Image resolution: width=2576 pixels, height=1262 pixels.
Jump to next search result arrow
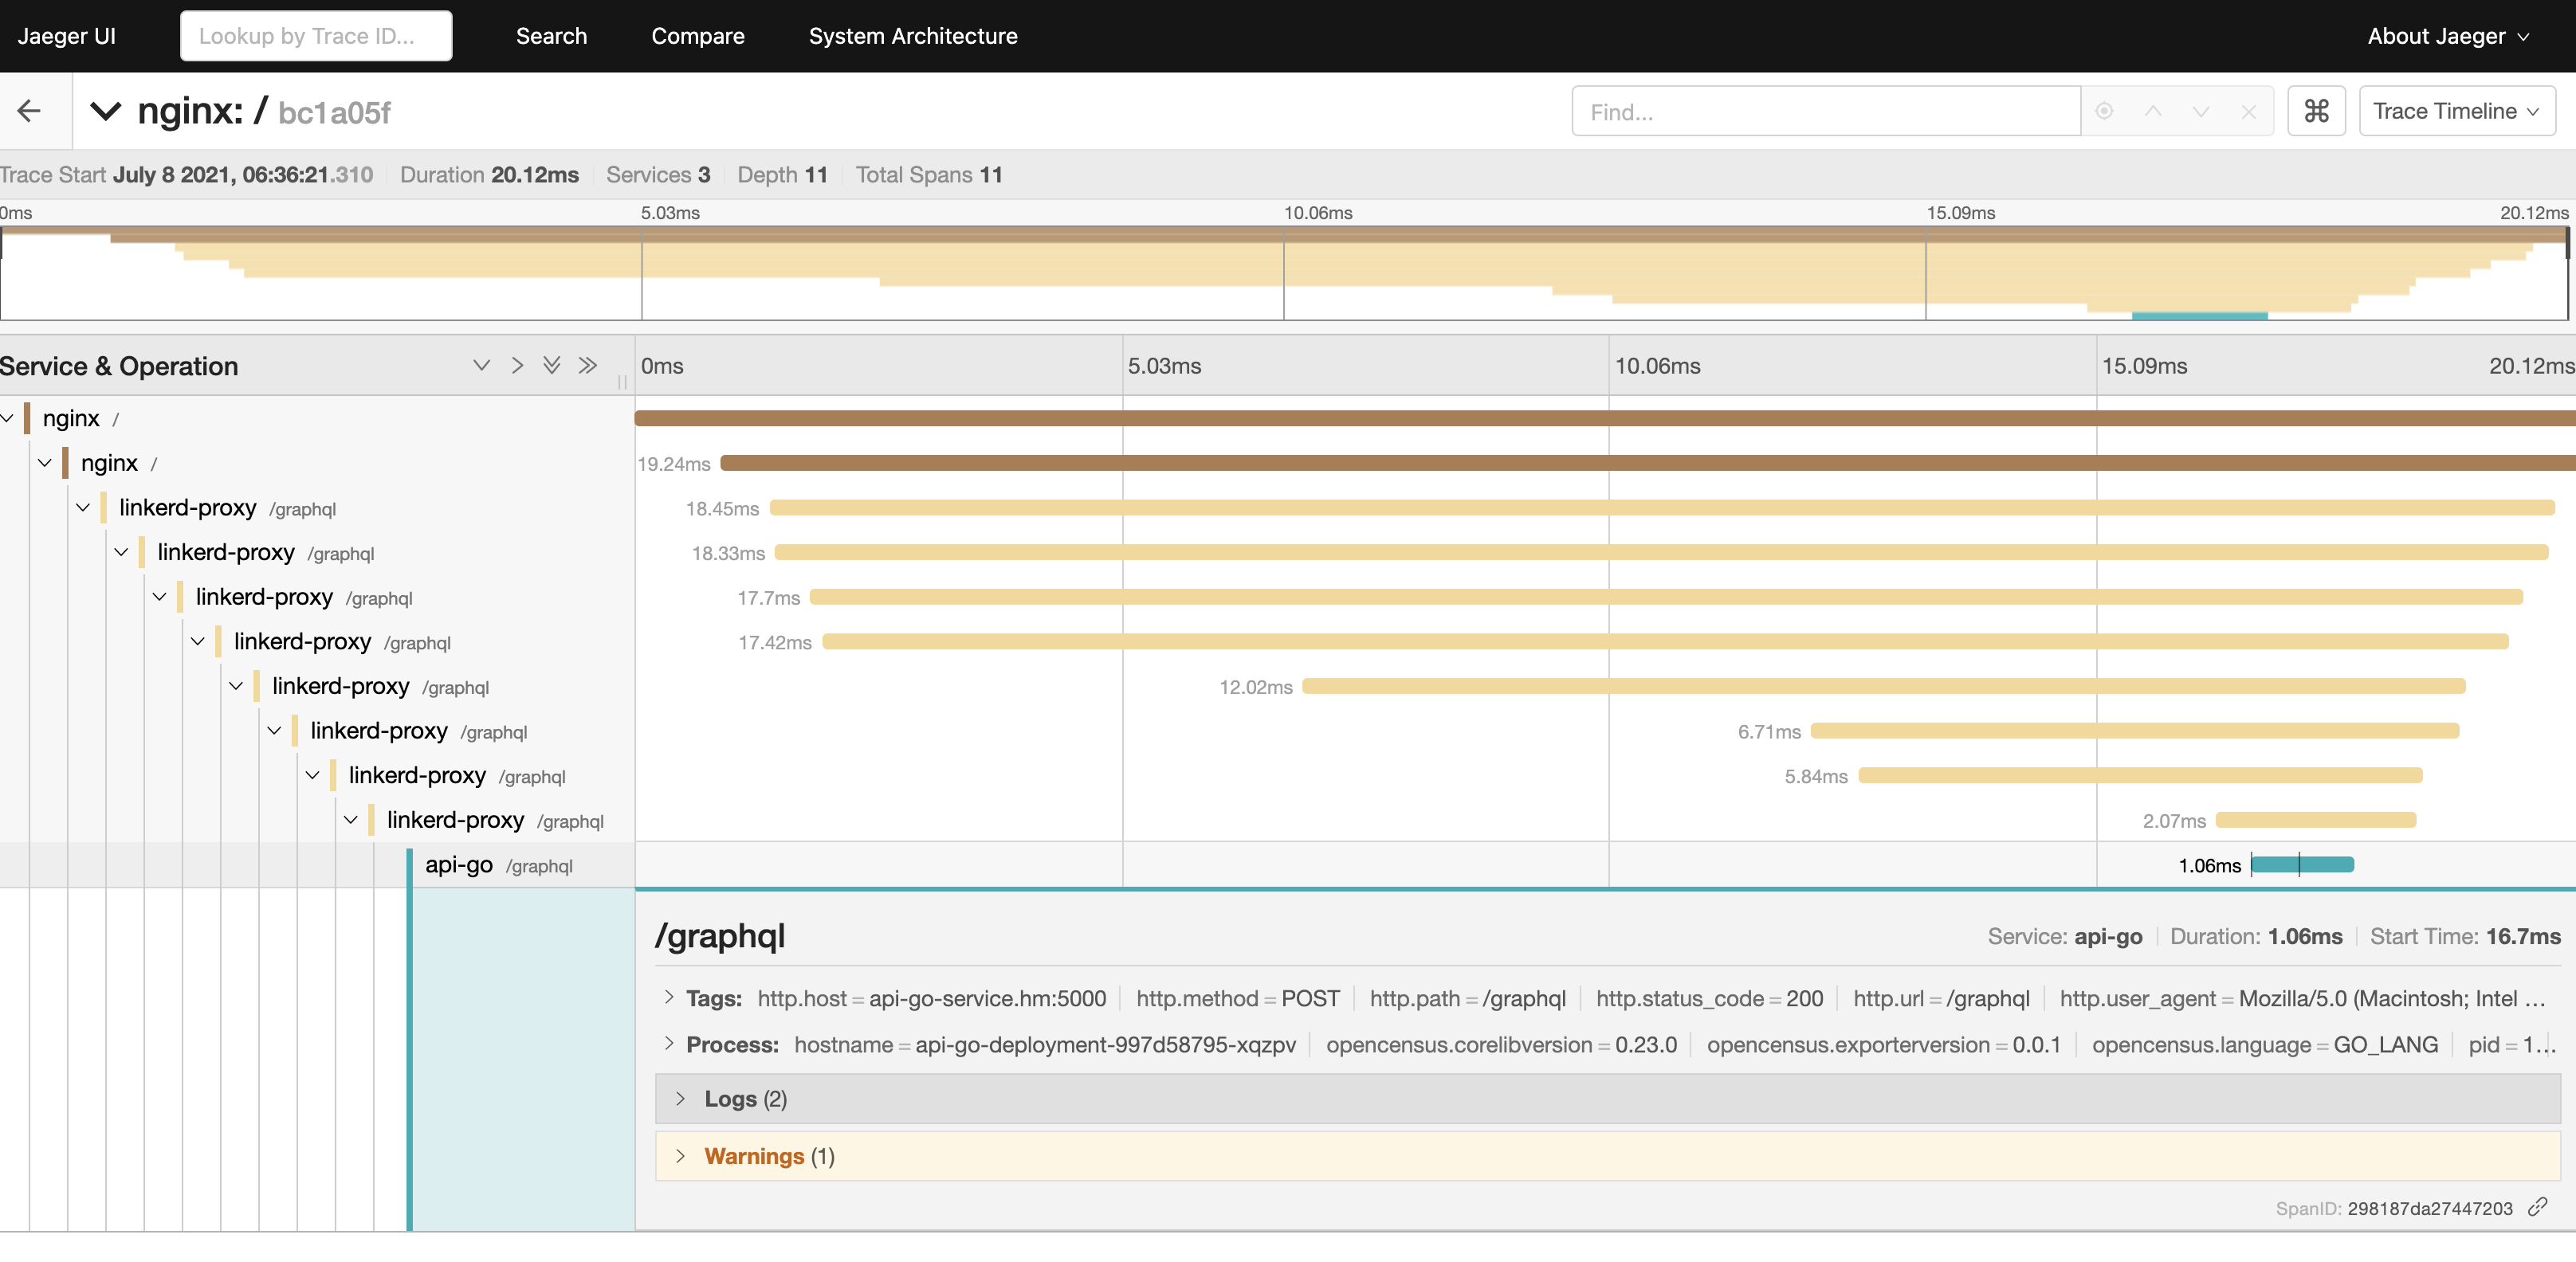pos(2200,111)
